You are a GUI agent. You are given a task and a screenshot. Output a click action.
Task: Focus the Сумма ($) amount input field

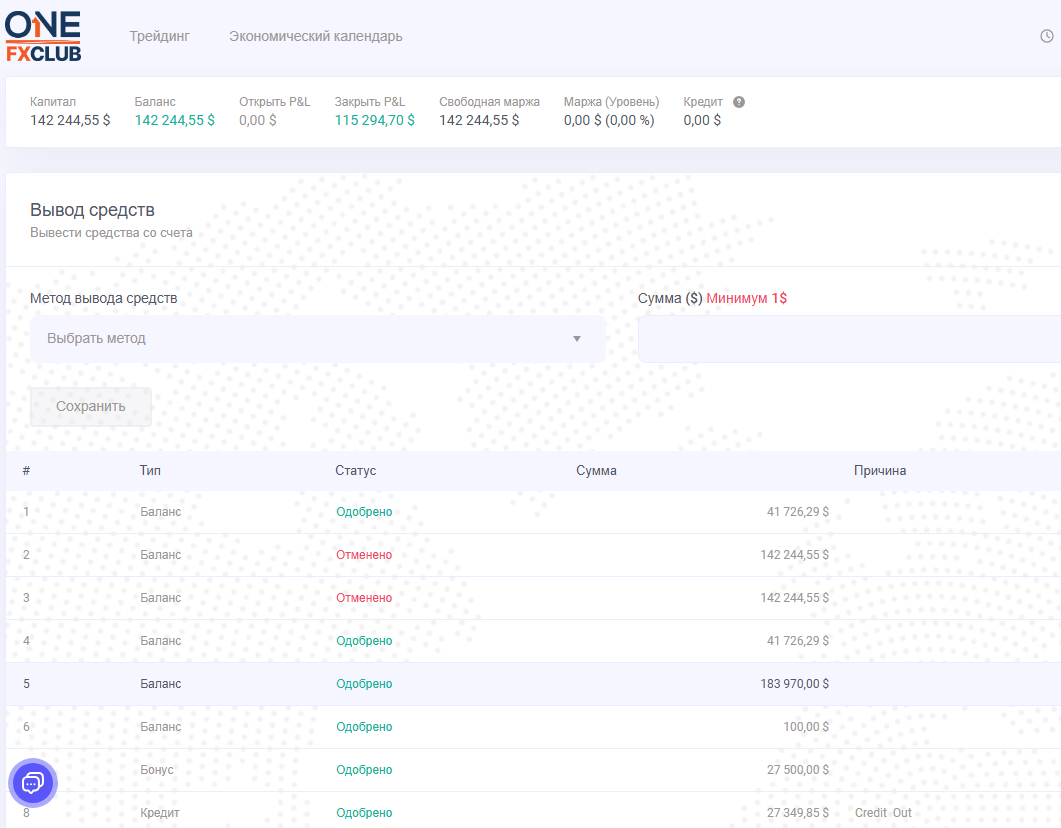(x=850, y=339)
